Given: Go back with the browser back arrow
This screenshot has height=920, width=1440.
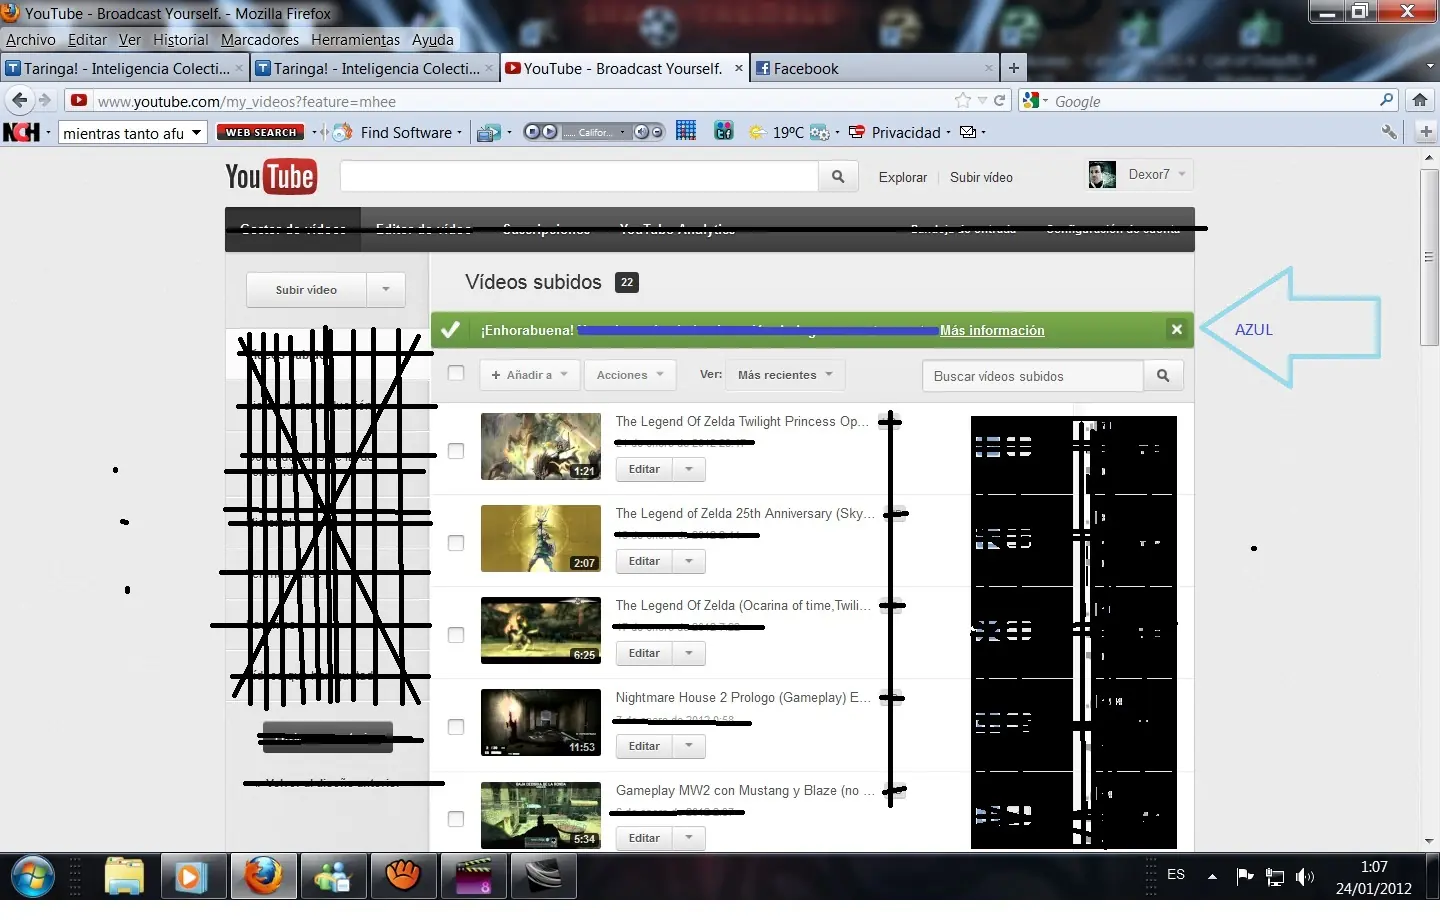Looking at the screenshot, I should 19,101.
